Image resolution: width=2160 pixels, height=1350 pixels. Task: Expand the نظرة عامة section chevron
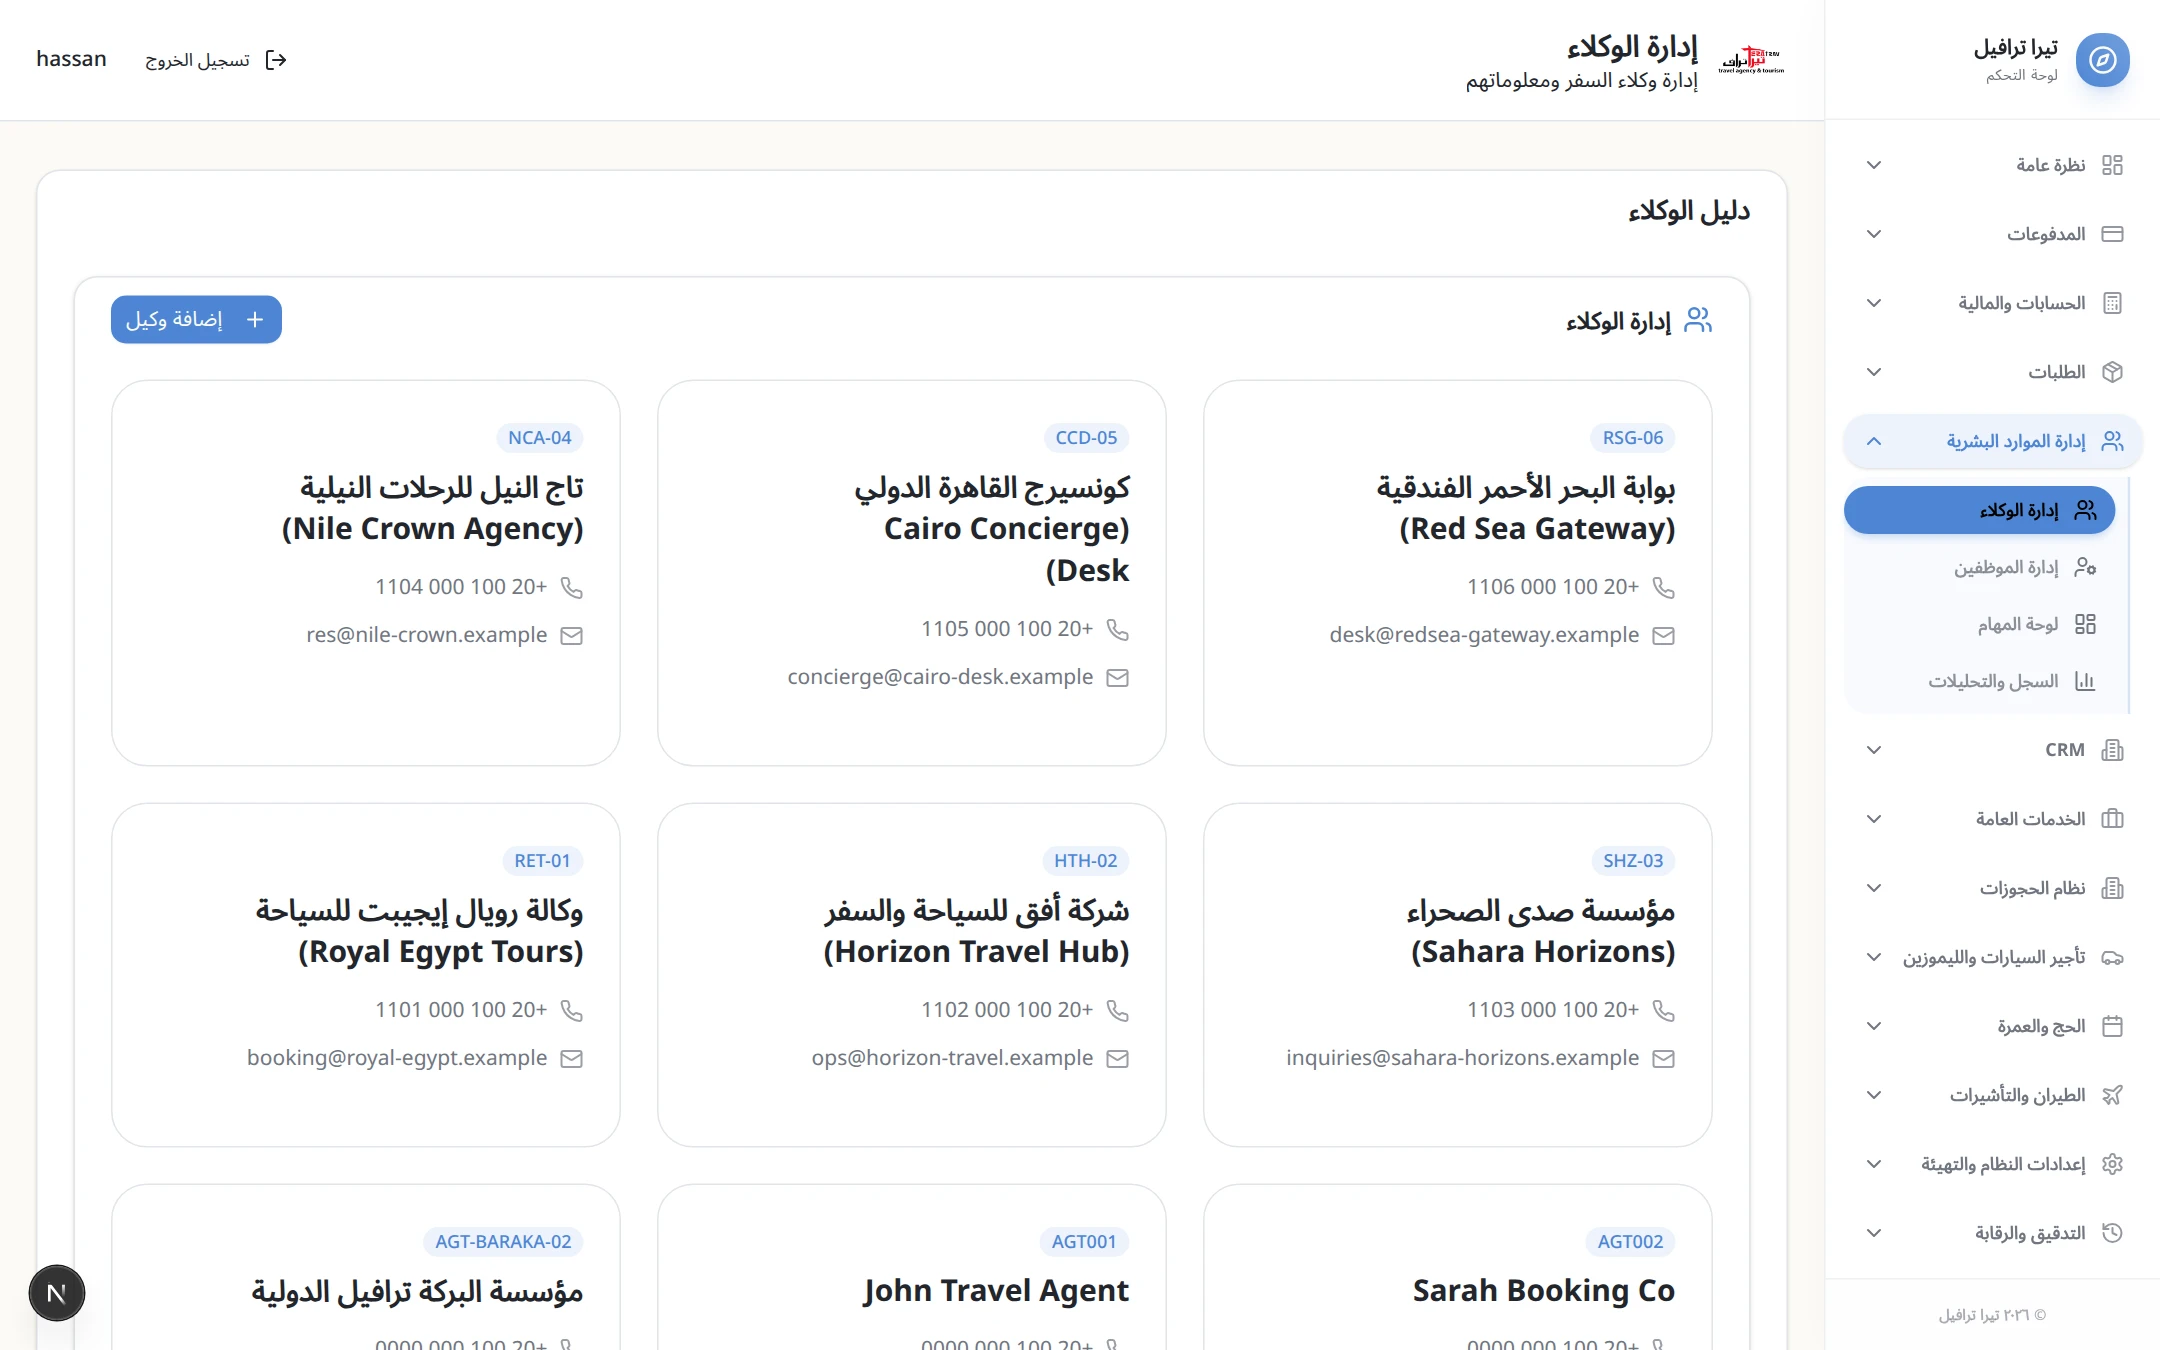(1874, 165)
